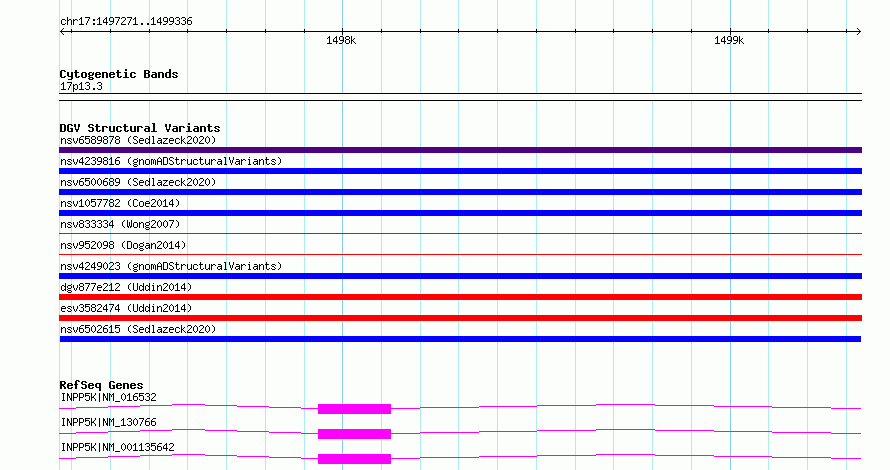Click the magenta exon of INPP5K|NM_130766
The height and width of the screenshot is (470, 890).
354,434
